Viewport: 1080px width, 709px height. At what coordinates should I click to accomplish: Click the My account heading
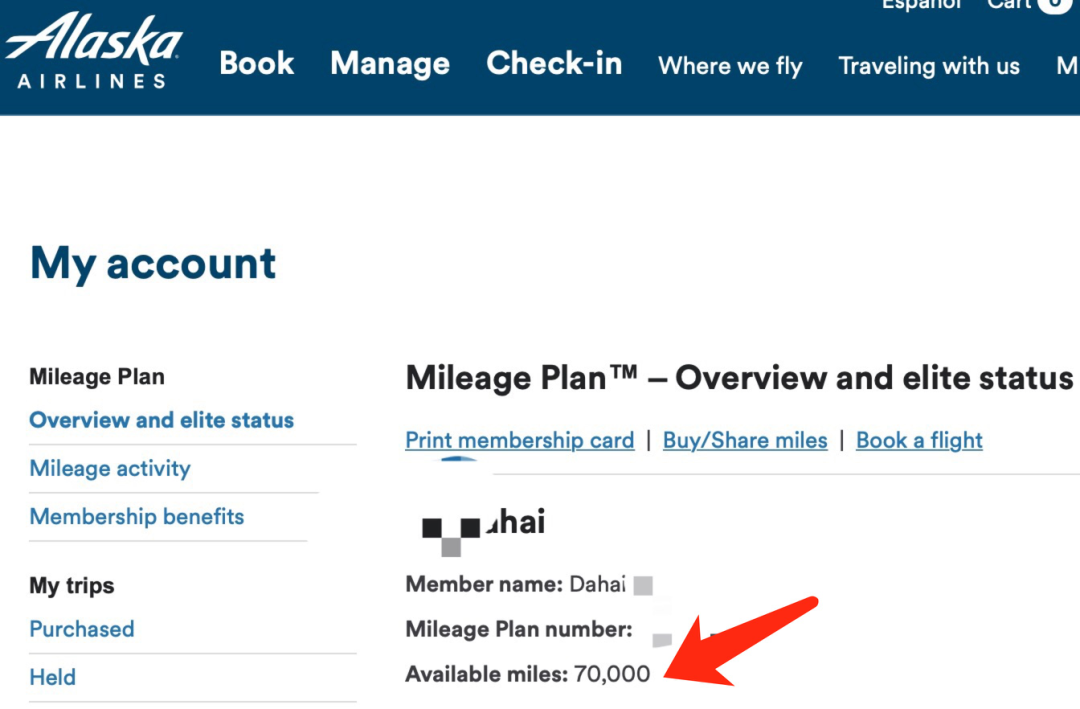click(x=153, y=264)
